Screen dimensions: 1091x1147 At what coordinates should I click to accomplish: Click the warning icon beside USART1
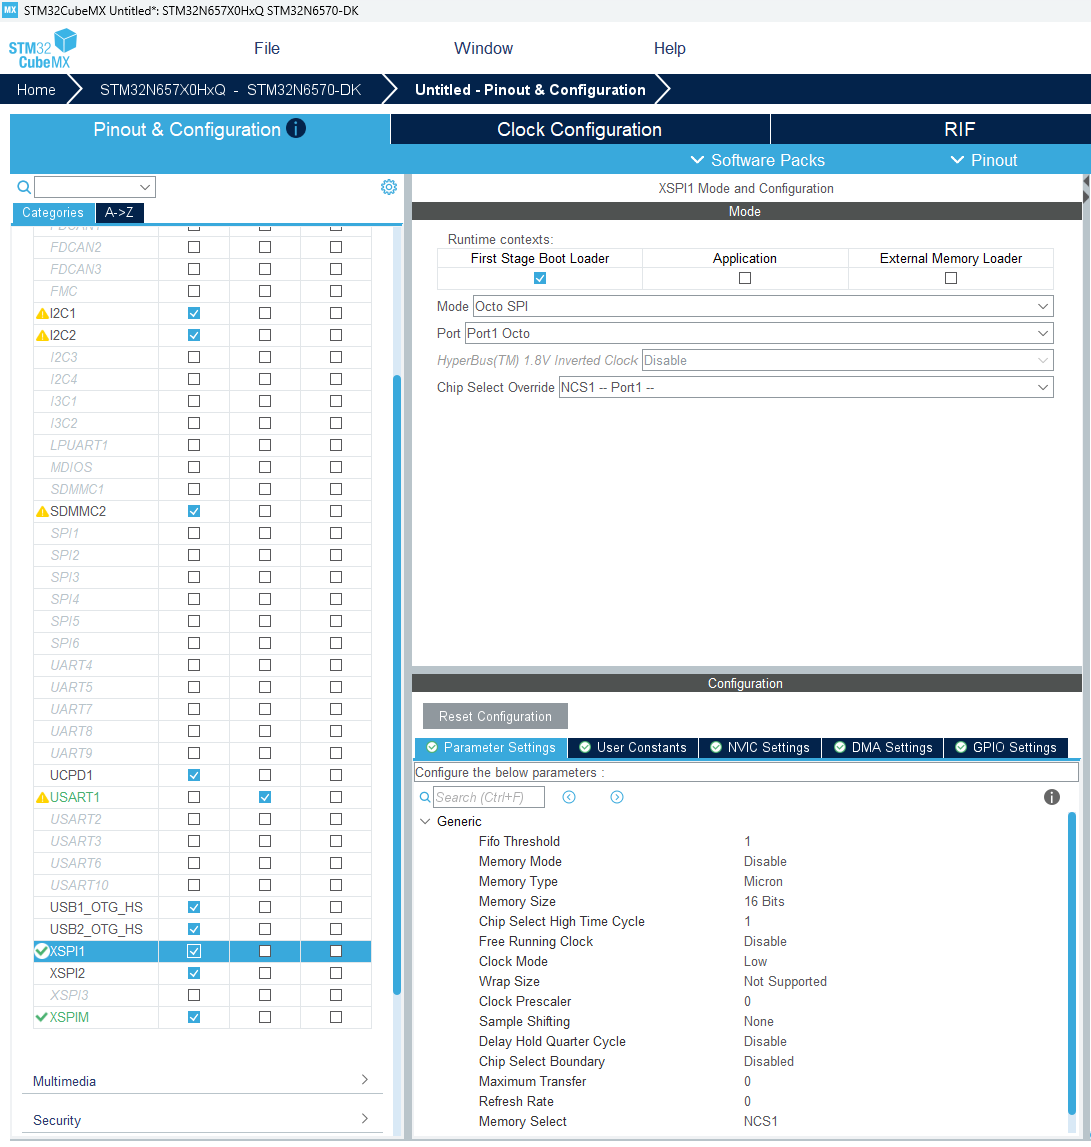pyautogui.click(x=42, y=797)
